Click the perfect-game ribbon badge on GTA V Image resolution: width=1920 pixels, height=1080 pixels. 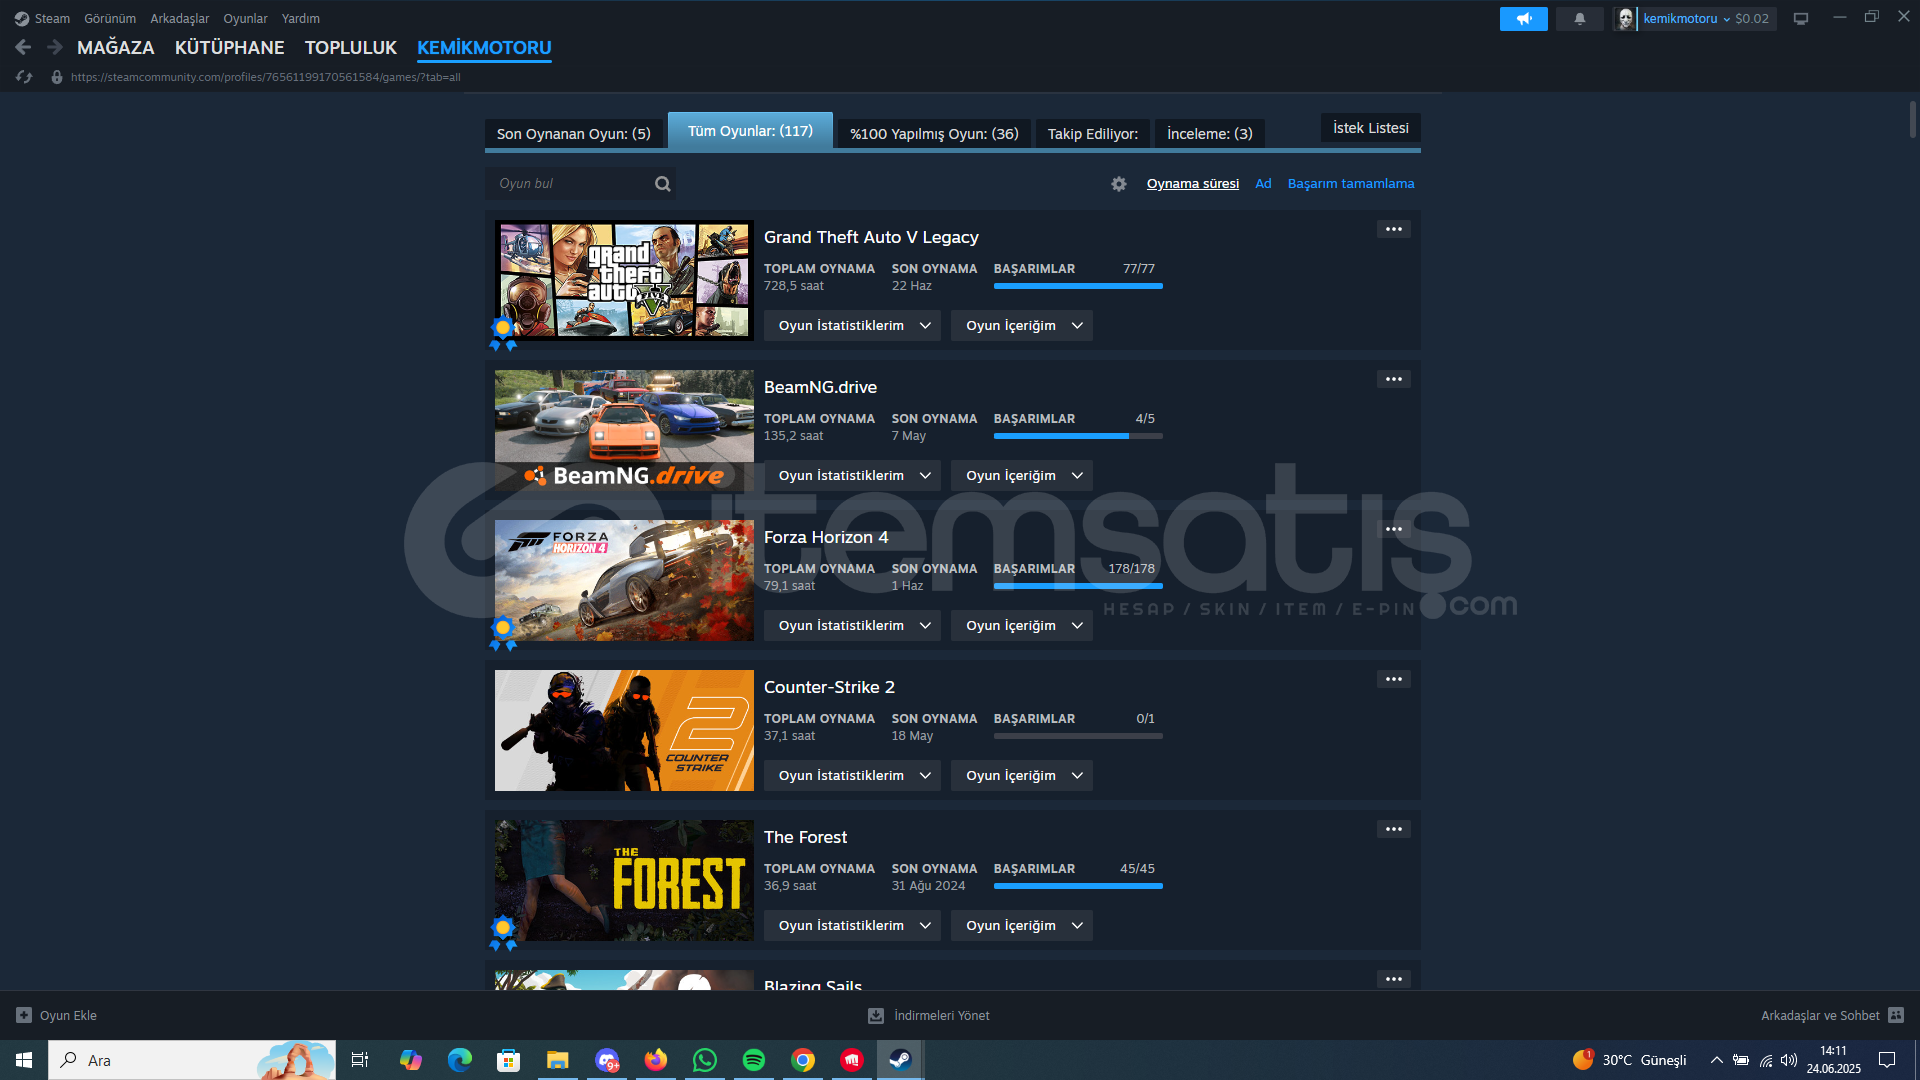point(503,333)
